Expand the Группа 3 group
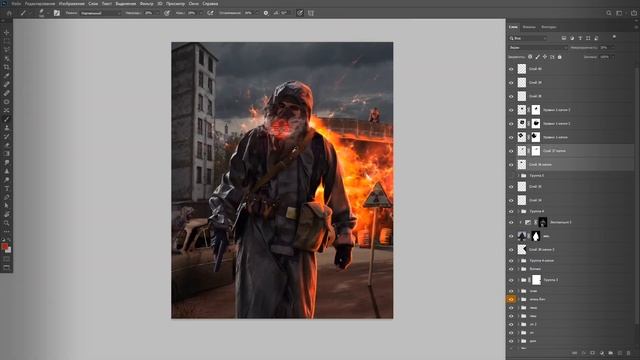The width and height of the screenshot is (640, 360). pyautogui.click(x=519, y=280)
